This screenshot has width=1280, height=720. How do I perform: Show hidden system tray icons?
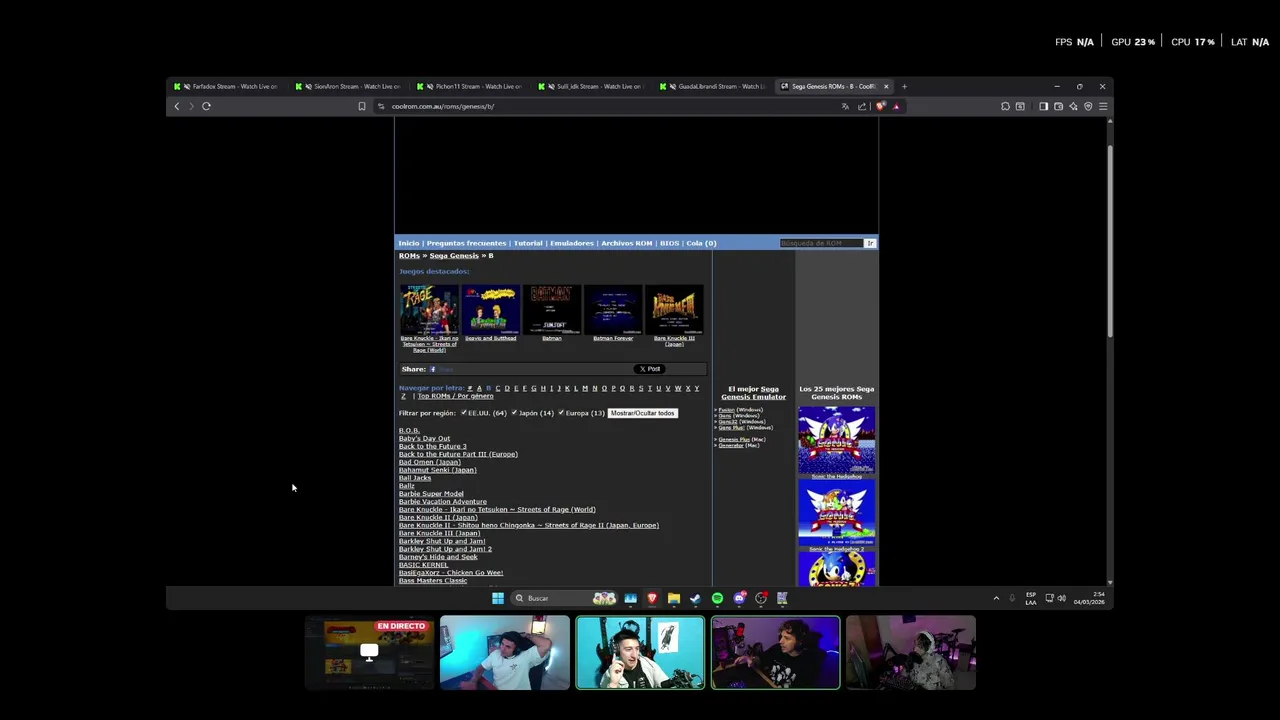point(996,598)
